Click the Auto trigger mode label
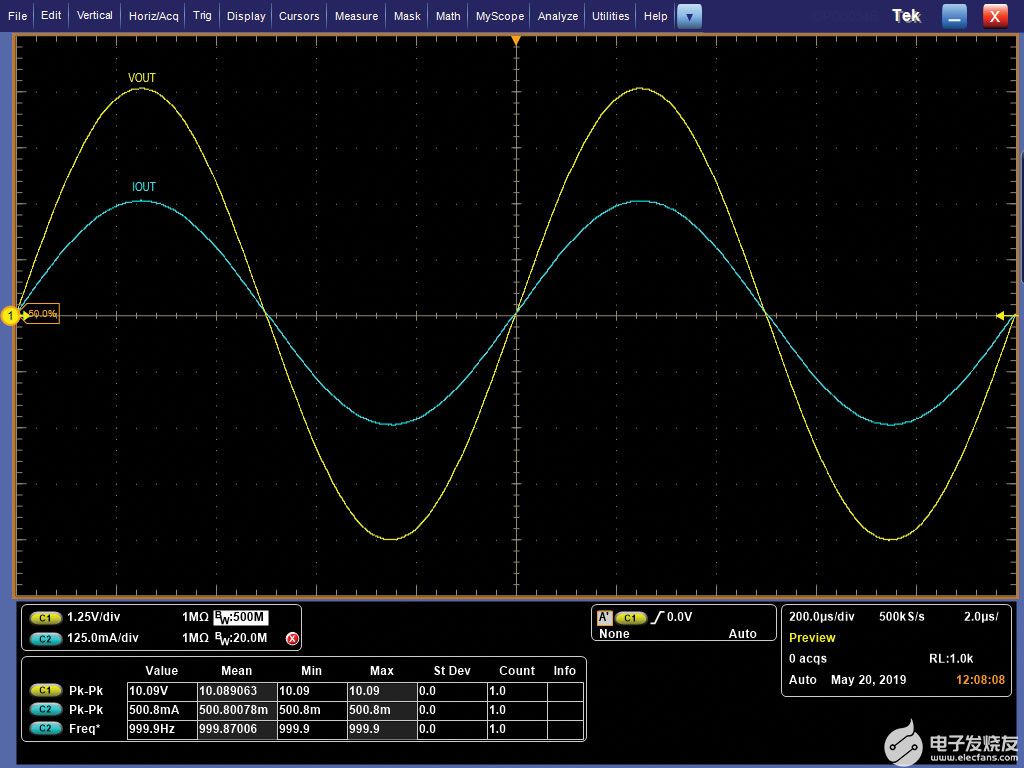Image resolution: width=1024 pixels, height=768 pixels. 743,633
